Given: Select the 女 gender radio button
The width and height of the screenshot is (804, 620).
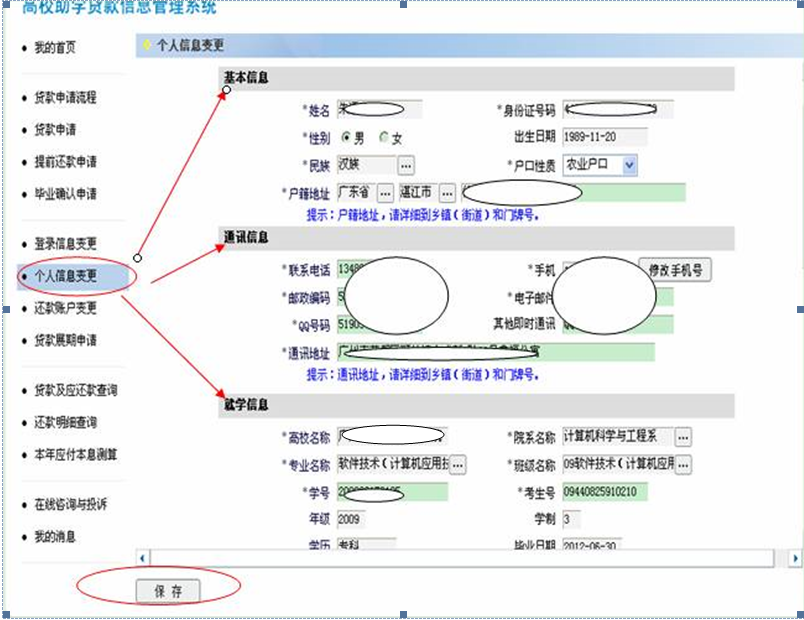Looking at the screenshot, I should pyautogui.click(x=384, y=137).
